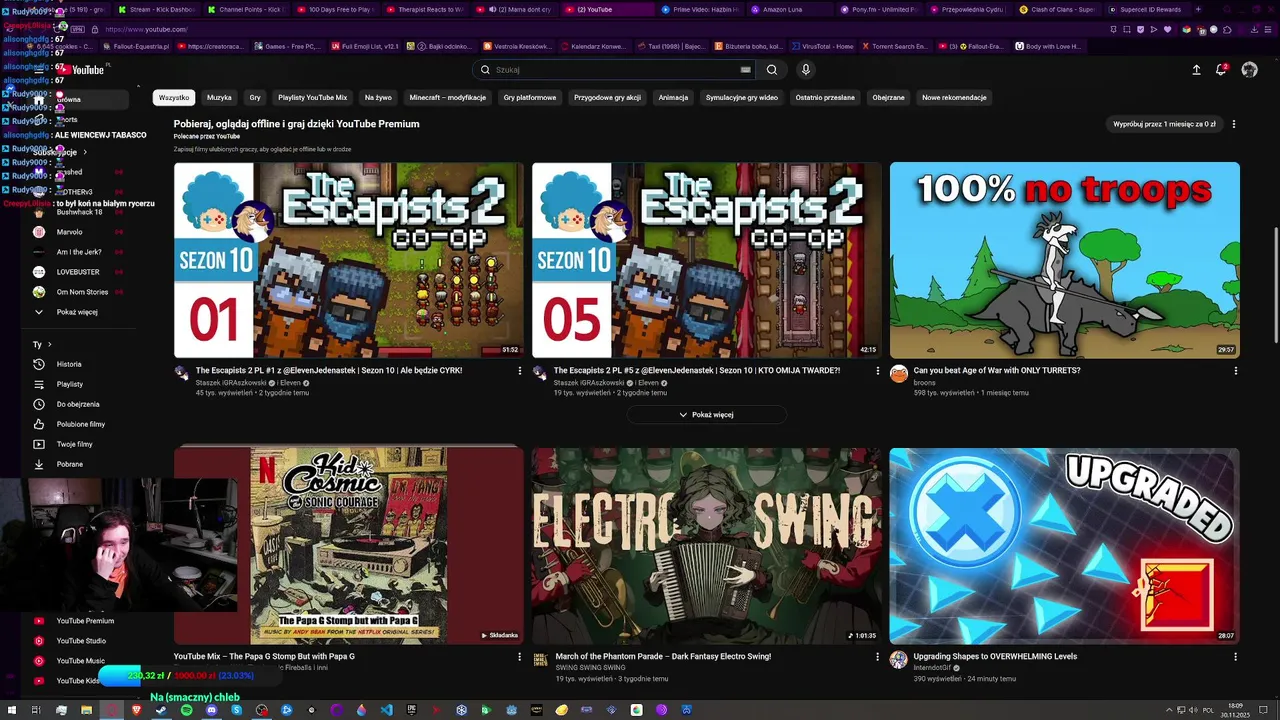Click the magnifier search button icon
1280x720 pixels.
tap(772, 70)
